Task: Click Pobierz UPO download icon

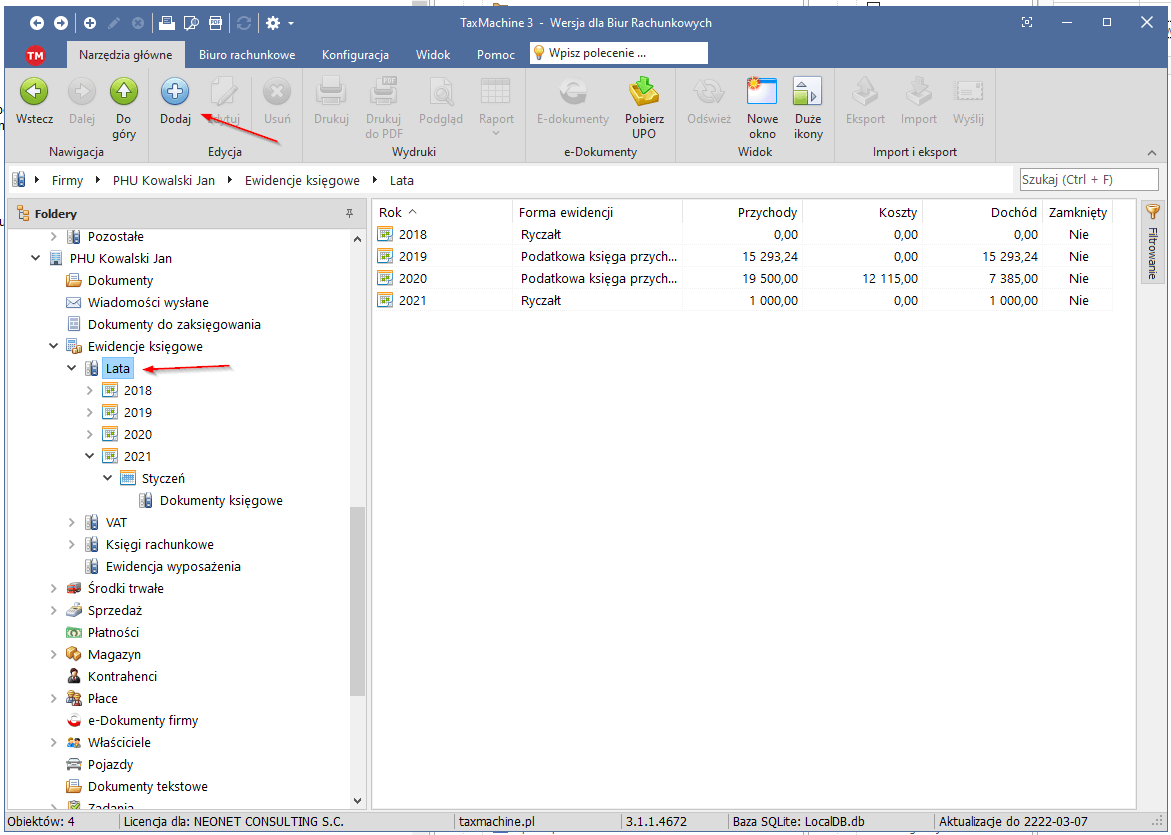Action: tap(644, 94)
